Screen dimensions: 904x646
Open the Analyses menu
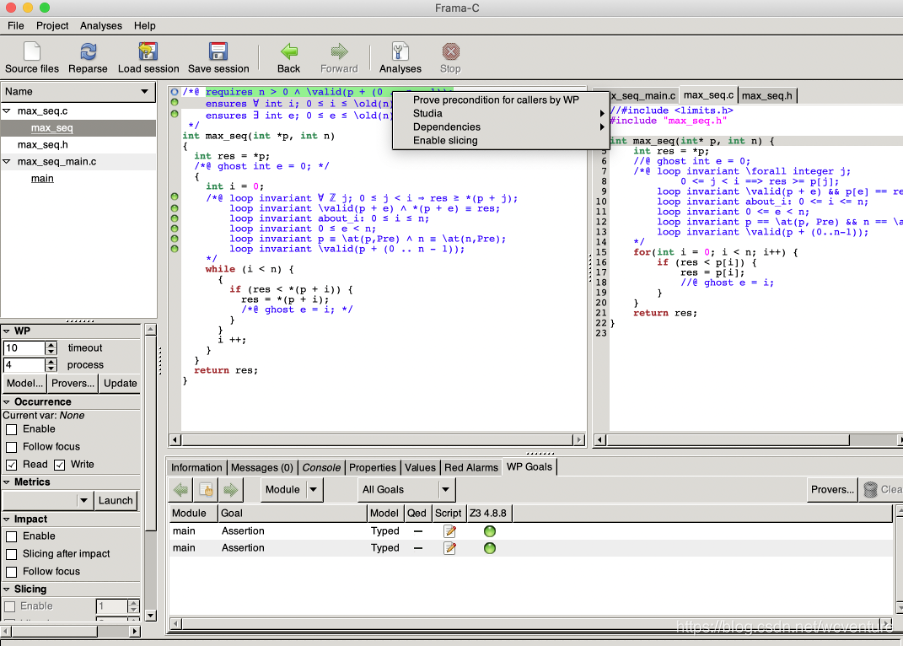pos(101,25)
